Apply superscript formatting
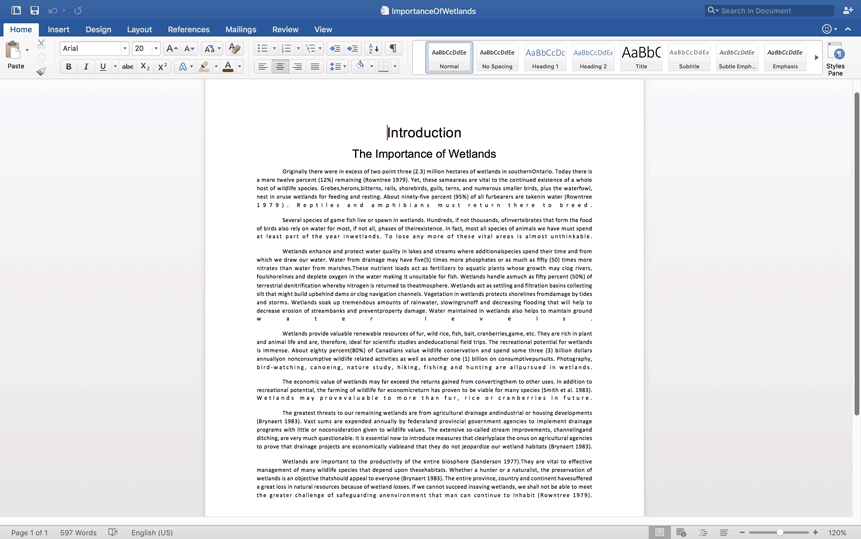 pyautogui.click(x=163, y=66)
